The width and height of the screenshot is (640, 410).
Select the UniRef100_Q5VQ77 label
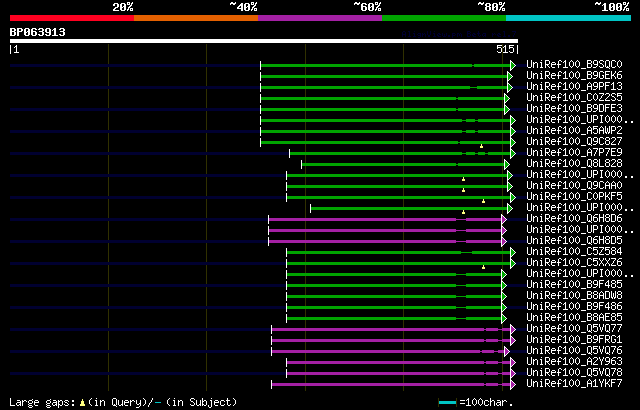tap(574, 329)
